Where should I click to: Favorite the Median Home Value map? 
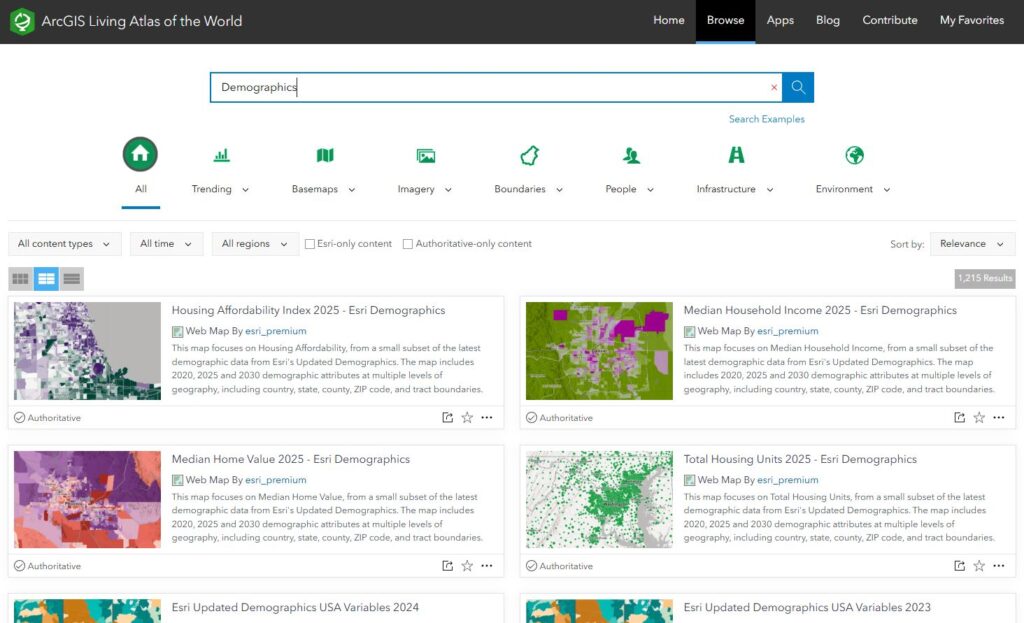(467, 566)
